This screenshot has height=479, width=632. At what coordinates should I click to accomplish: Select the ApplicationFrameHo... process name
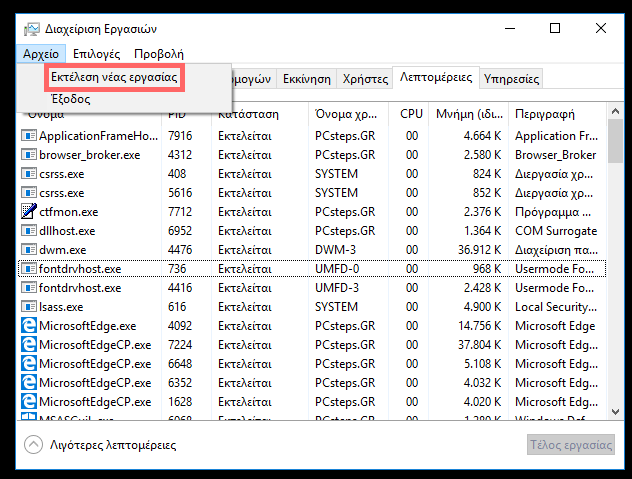tap(99, 136)
